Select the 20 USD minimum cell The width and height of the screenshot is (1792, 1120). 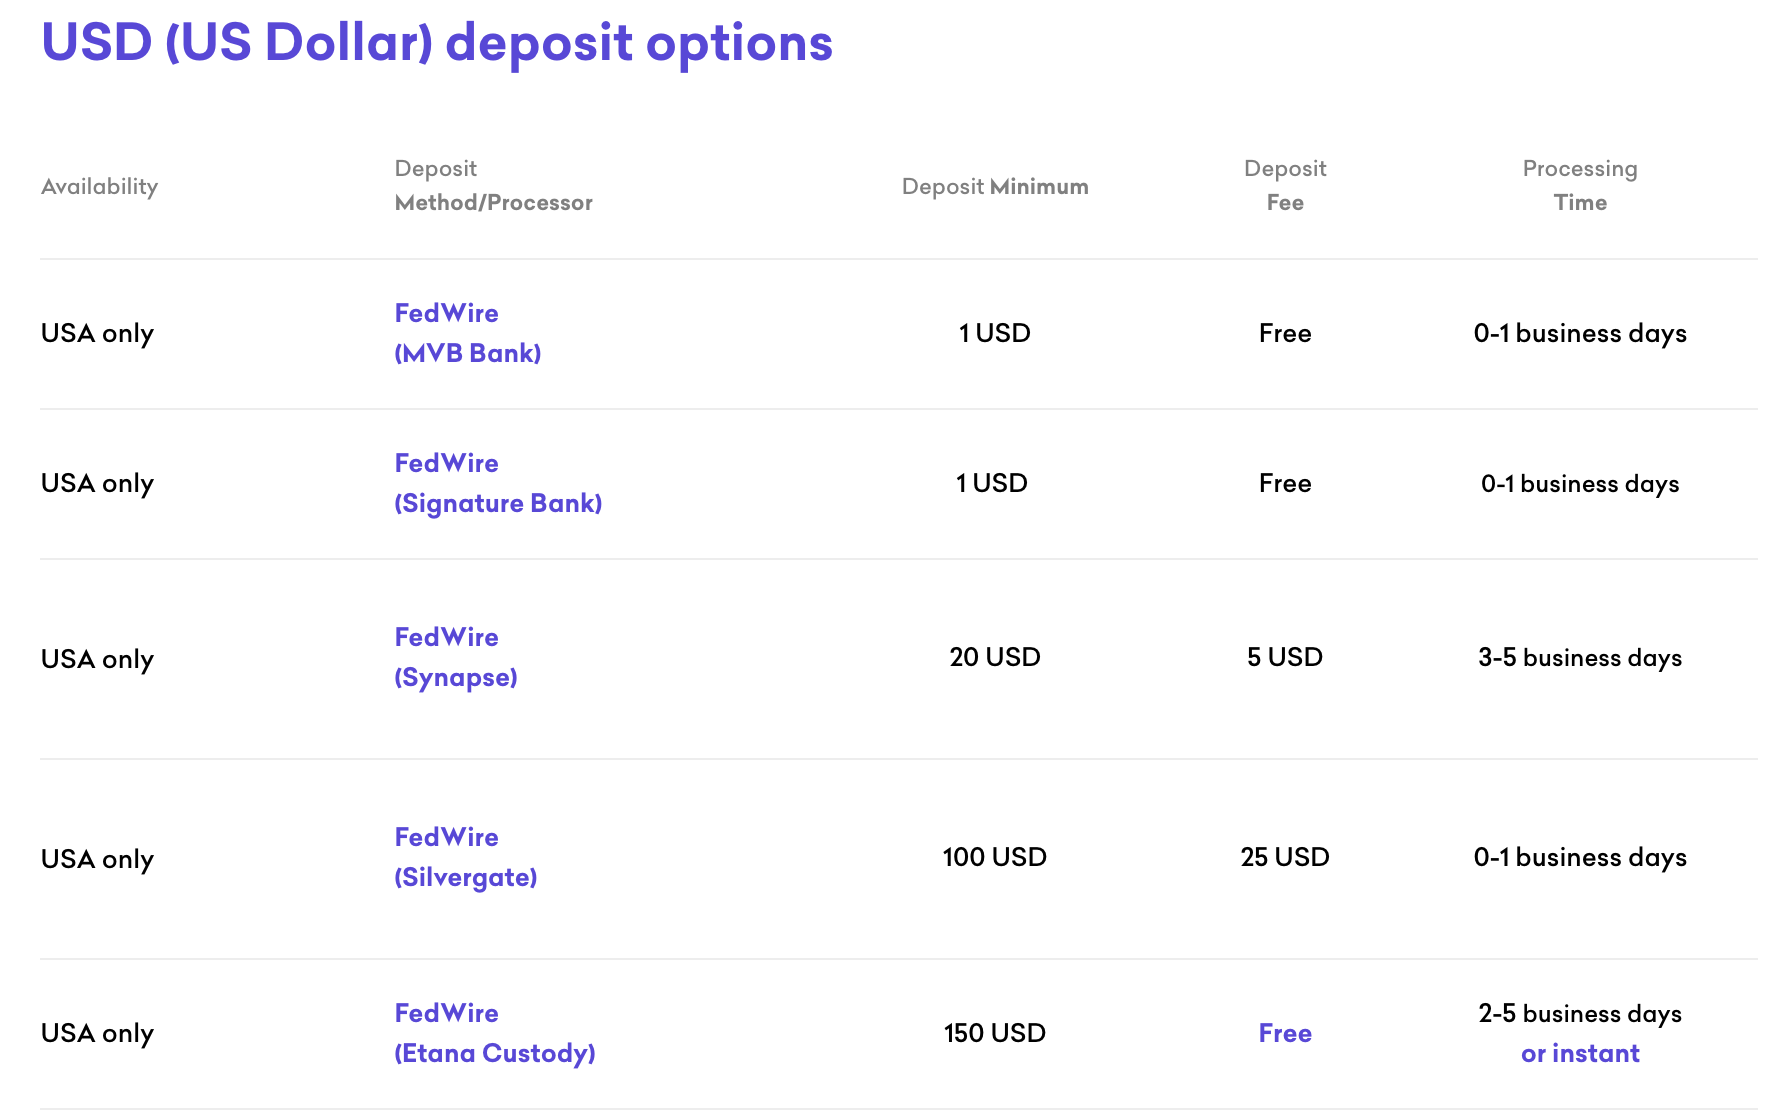pyautogui.click(x=995, y=657)
